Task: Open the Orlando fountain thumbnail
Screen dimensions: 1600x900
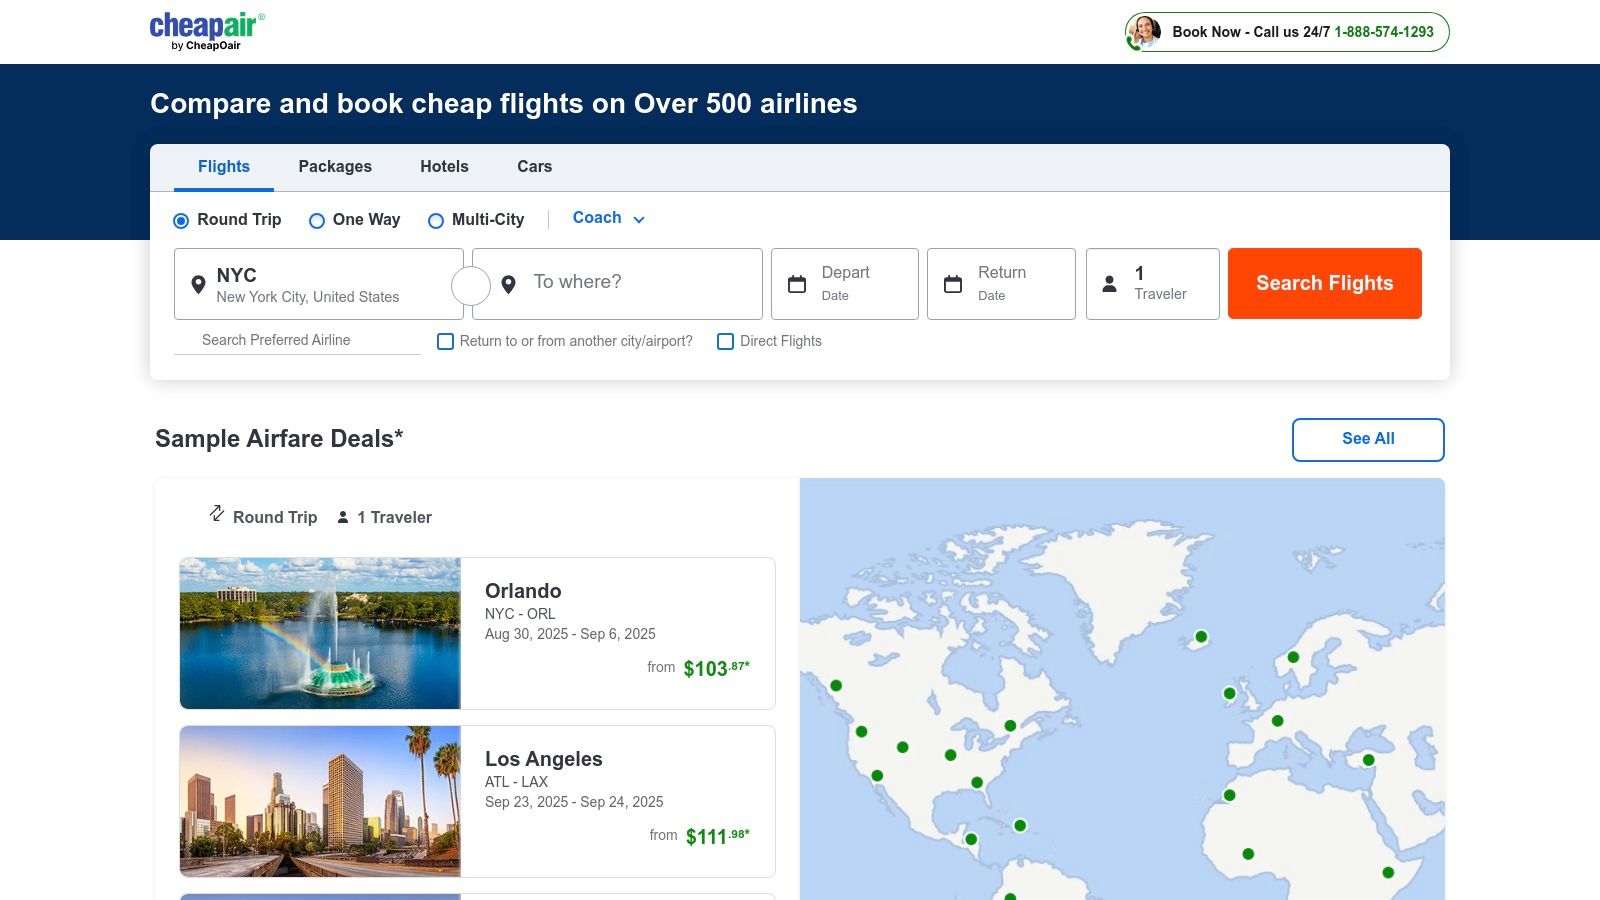Action: (320, 633)
